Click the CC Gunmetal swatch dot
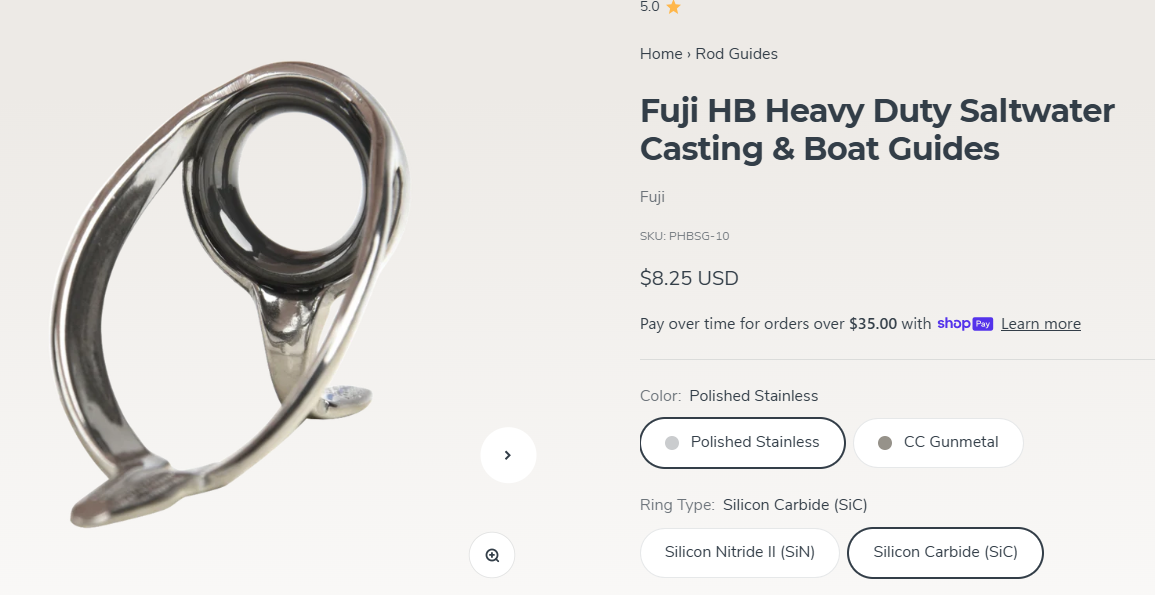 (885, 443)
